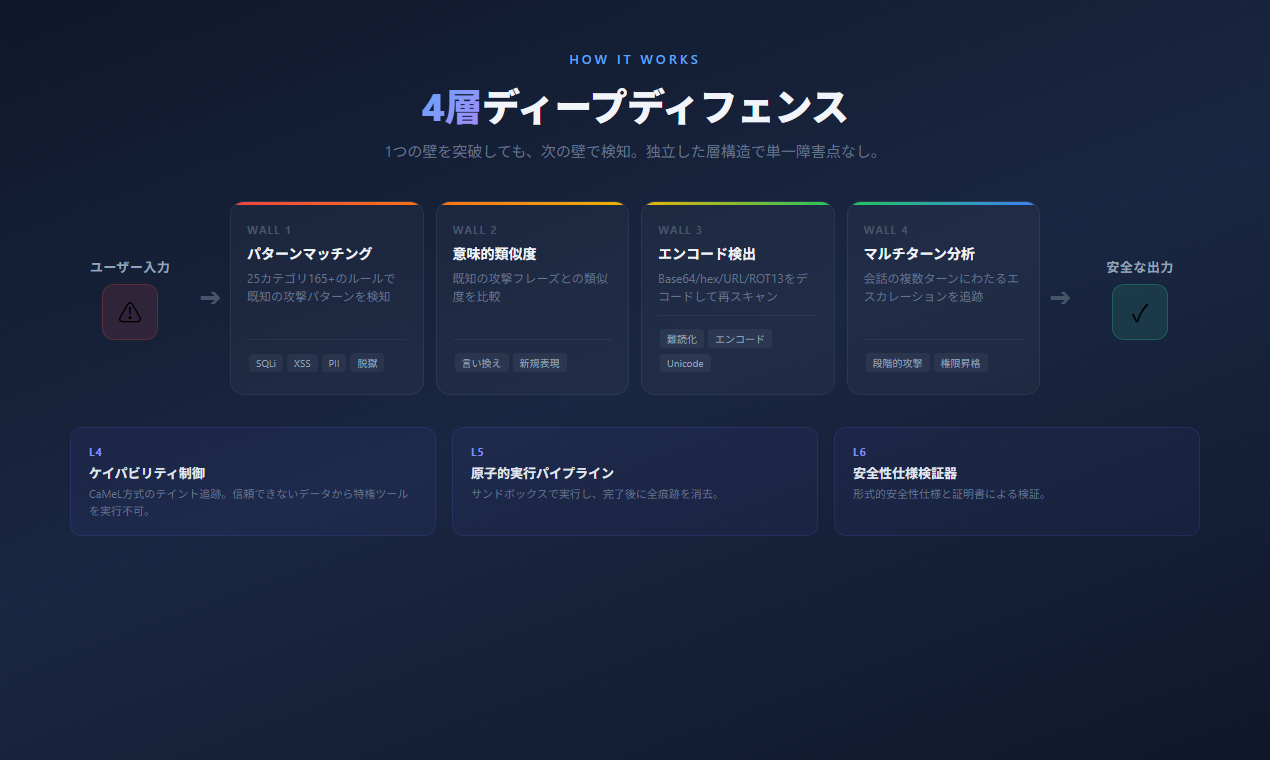Click the 段階的攻撃 tag in Wall 4
The image size is (1270, 760).
[x=898, y=363]
